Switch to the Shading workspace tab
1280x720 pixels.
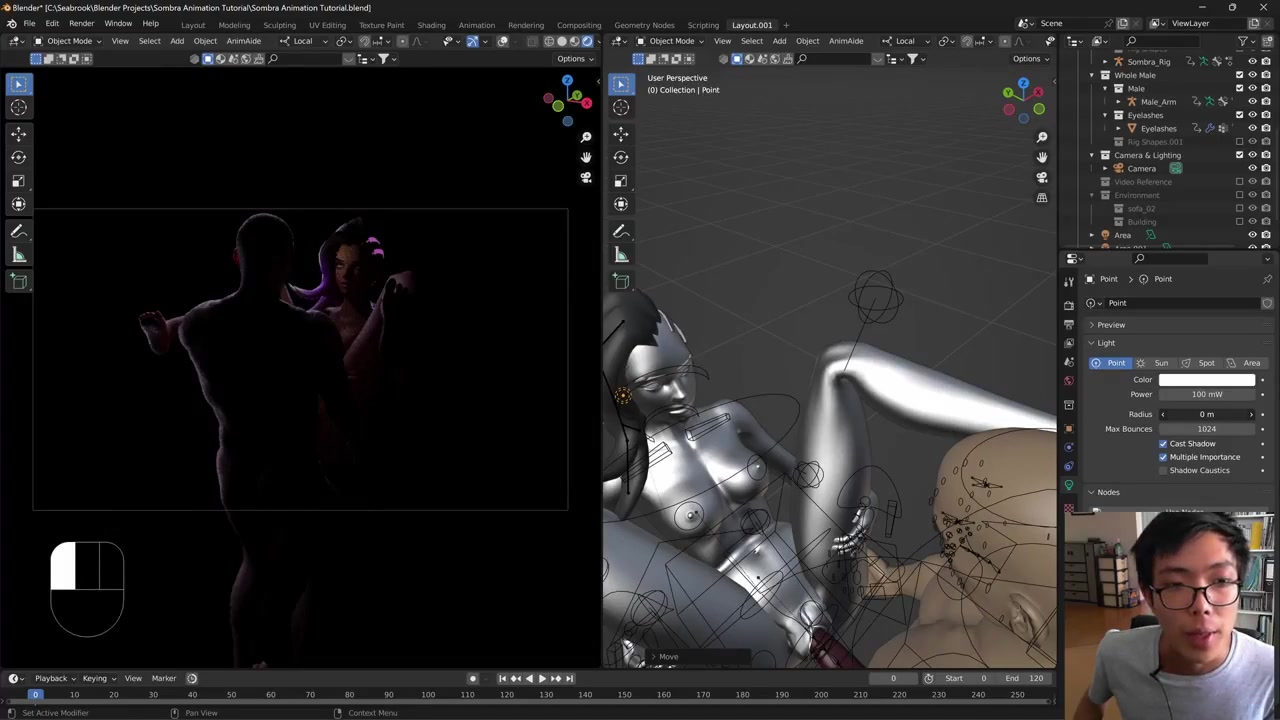[x=431, y=25]
